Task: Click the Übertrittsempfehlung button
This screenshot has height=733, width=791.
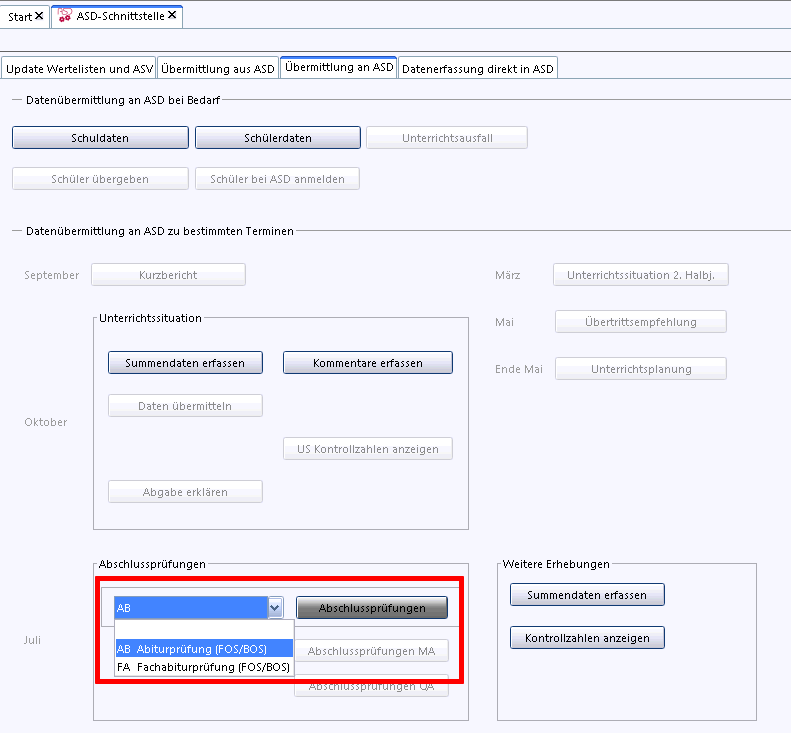Action: pos(640,322)
